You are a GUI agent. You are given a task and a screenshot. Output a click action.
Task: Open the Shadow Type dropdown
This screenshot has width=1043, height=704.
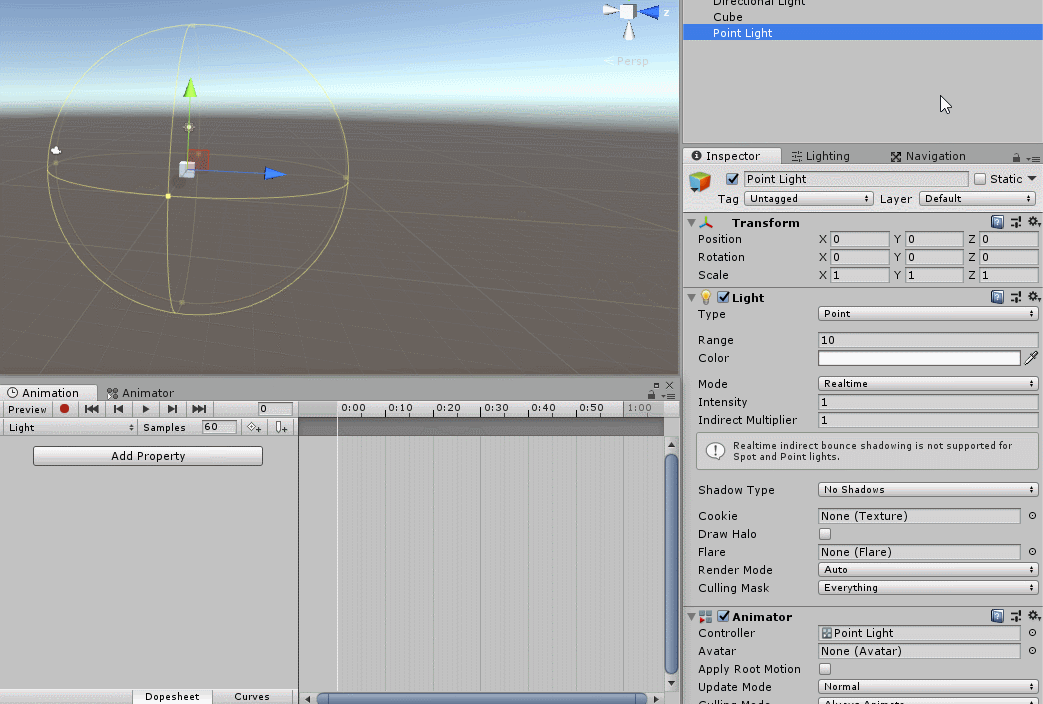pyautogui.click(x=927, y=490)
